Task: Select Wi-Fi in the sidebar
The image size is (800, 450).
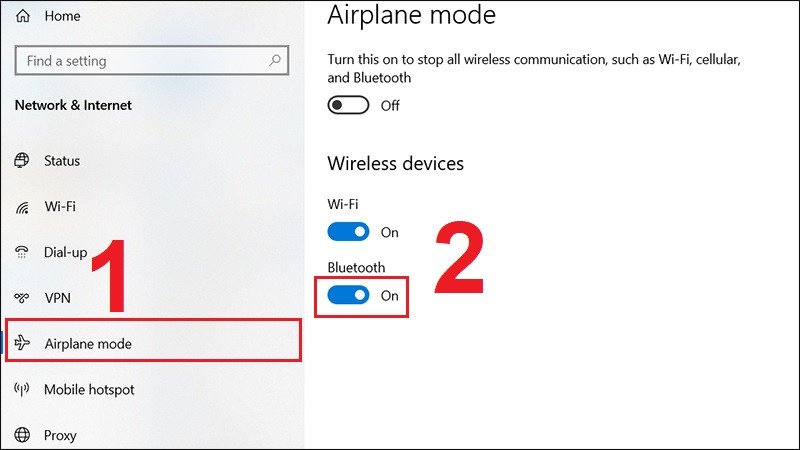Action: [60, 207]
